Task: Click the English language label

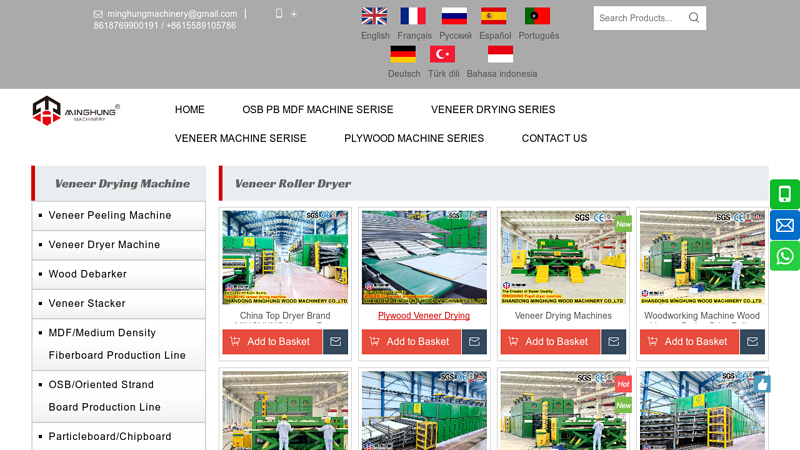Action: click(x=376, y=36)
